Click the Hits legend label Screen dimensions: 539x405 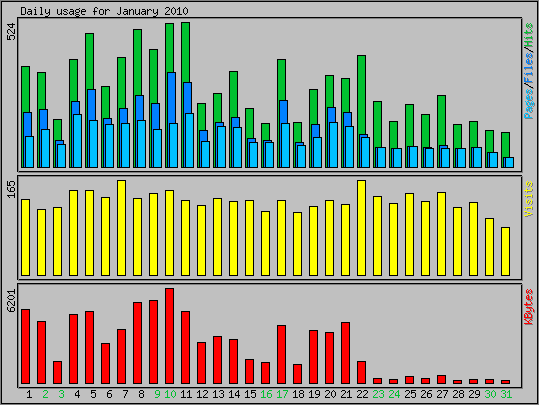pyautogui.click(x=529, y=36)
